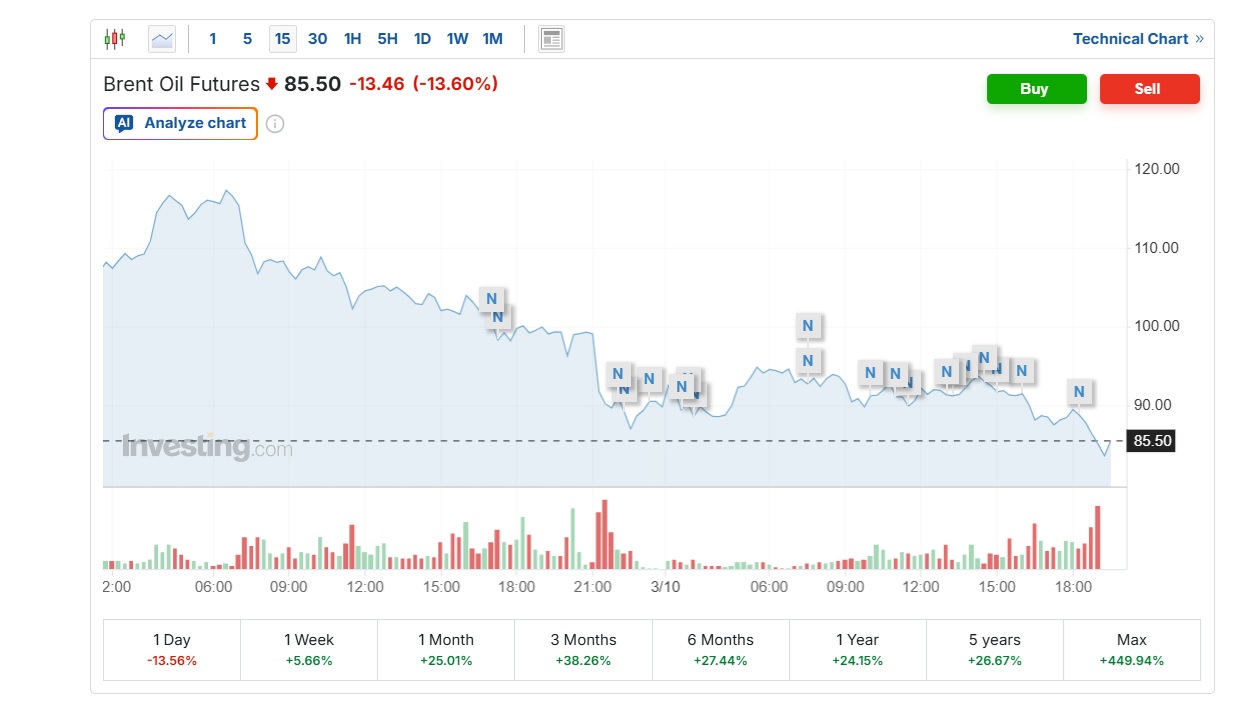Select the 1 minute interval
This screenshot has width=1250, height=723.
click(x=213, y=39)
